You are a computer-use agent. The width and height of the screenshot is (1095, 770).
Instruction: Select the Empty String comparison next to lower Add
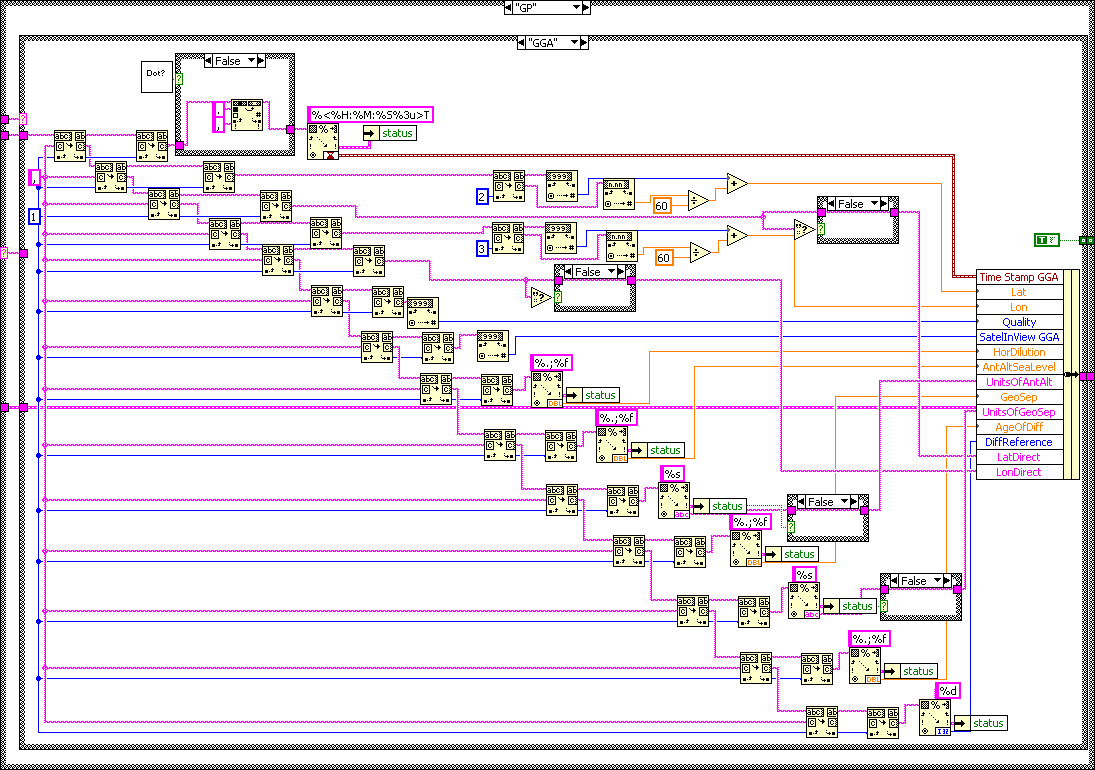coord(804,230)
